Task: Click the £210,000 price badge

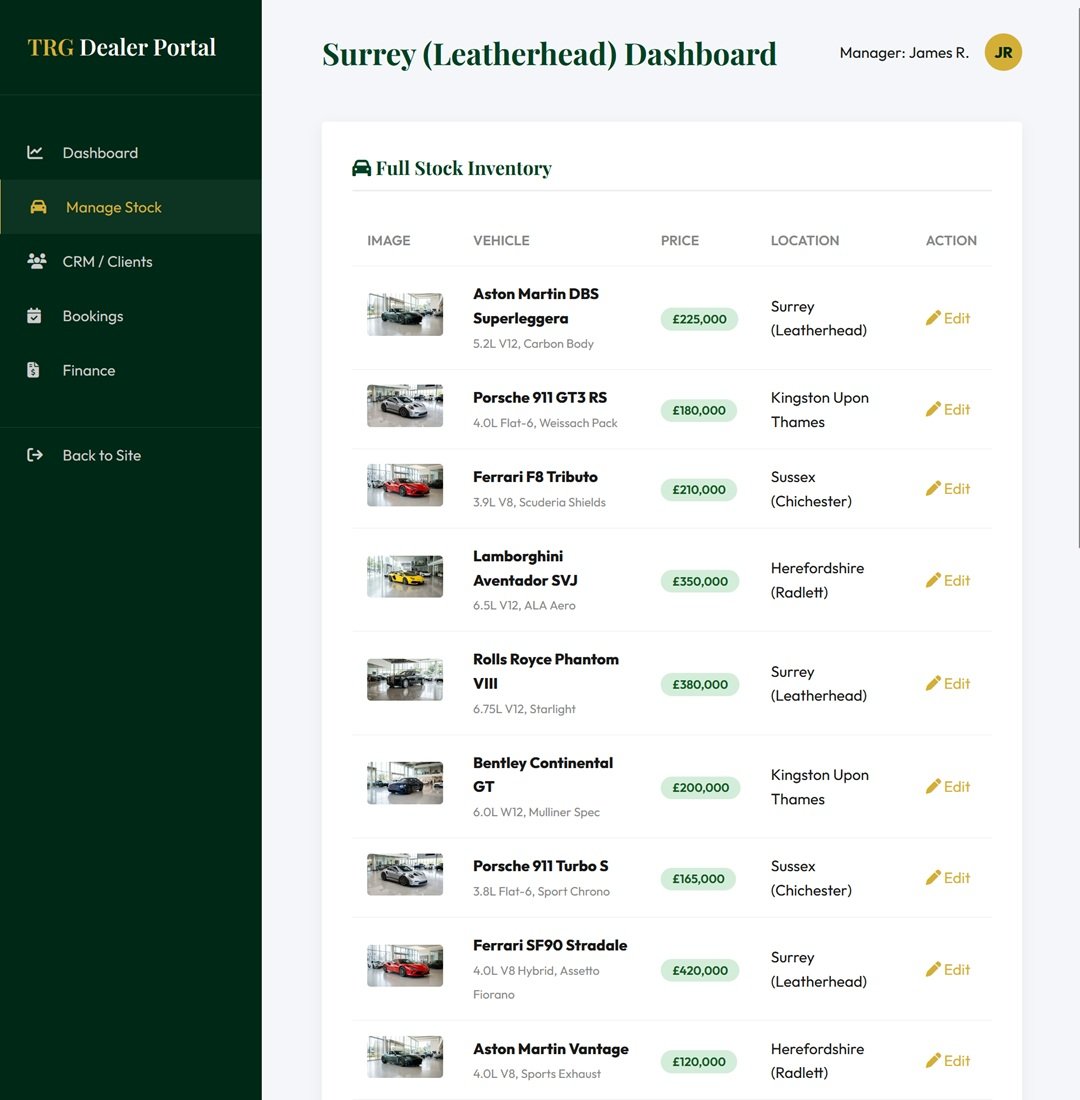Action: [699, 490]
